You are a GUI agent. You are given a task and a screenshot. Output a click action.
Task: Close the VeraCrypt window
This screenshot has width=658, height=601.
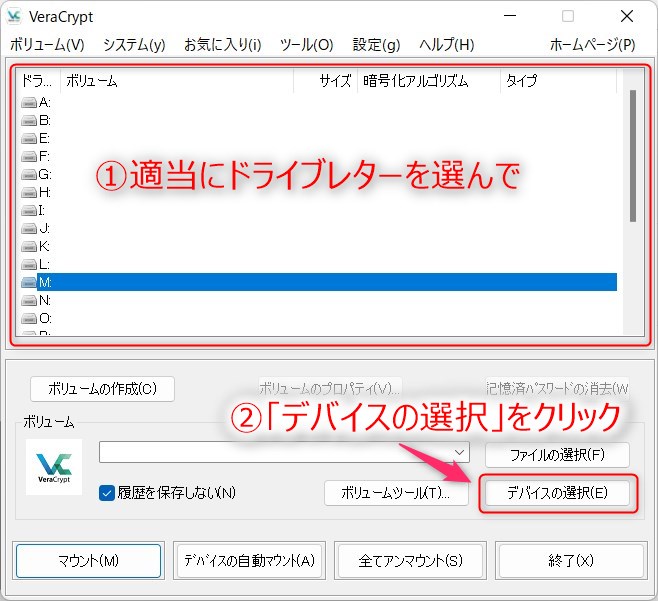click(627, 16)
